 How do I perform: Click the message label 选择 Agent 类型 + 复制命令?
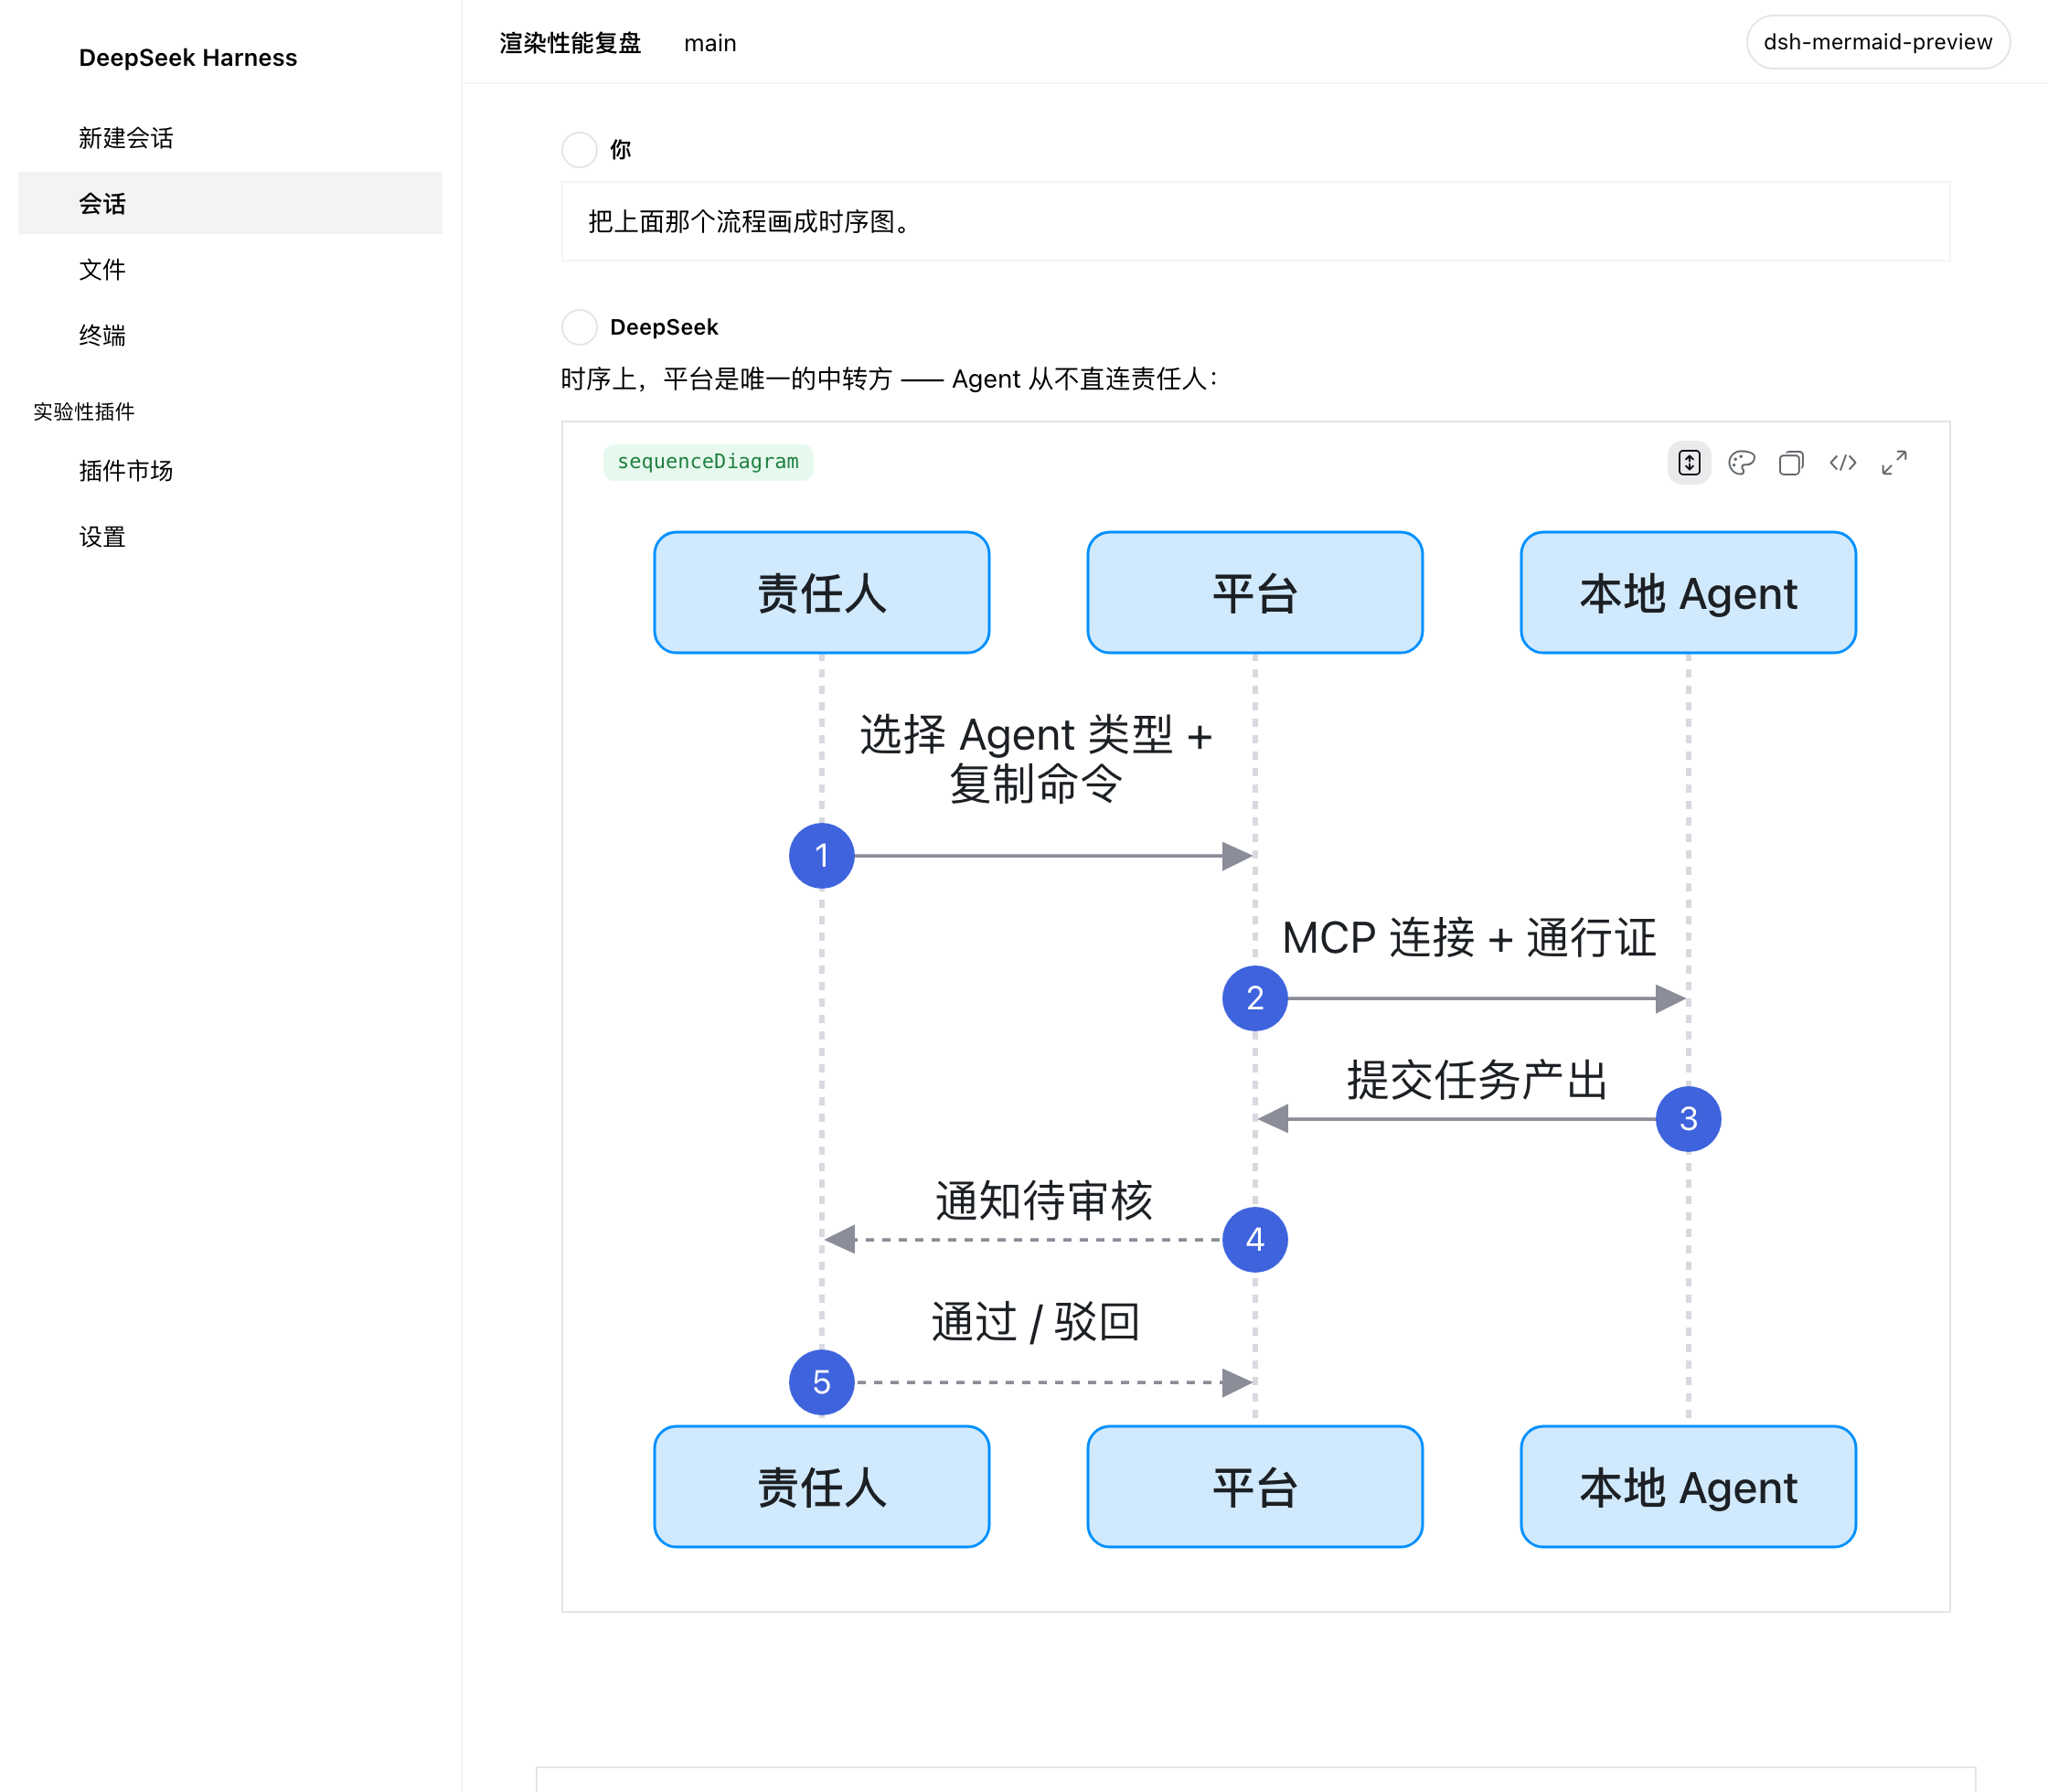point(1036,759)
